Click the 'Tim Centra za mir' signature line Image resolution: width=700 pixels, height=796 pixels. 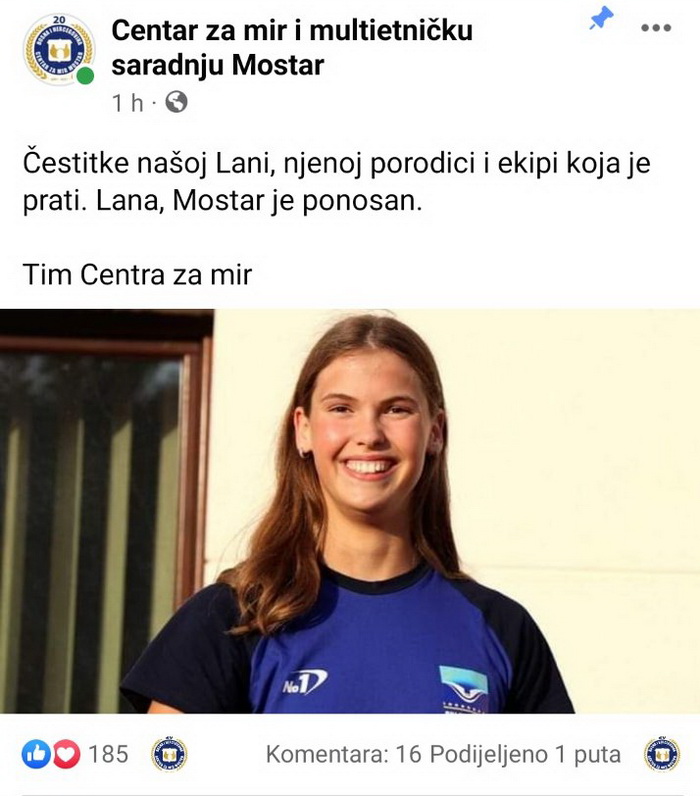(137, 275)
